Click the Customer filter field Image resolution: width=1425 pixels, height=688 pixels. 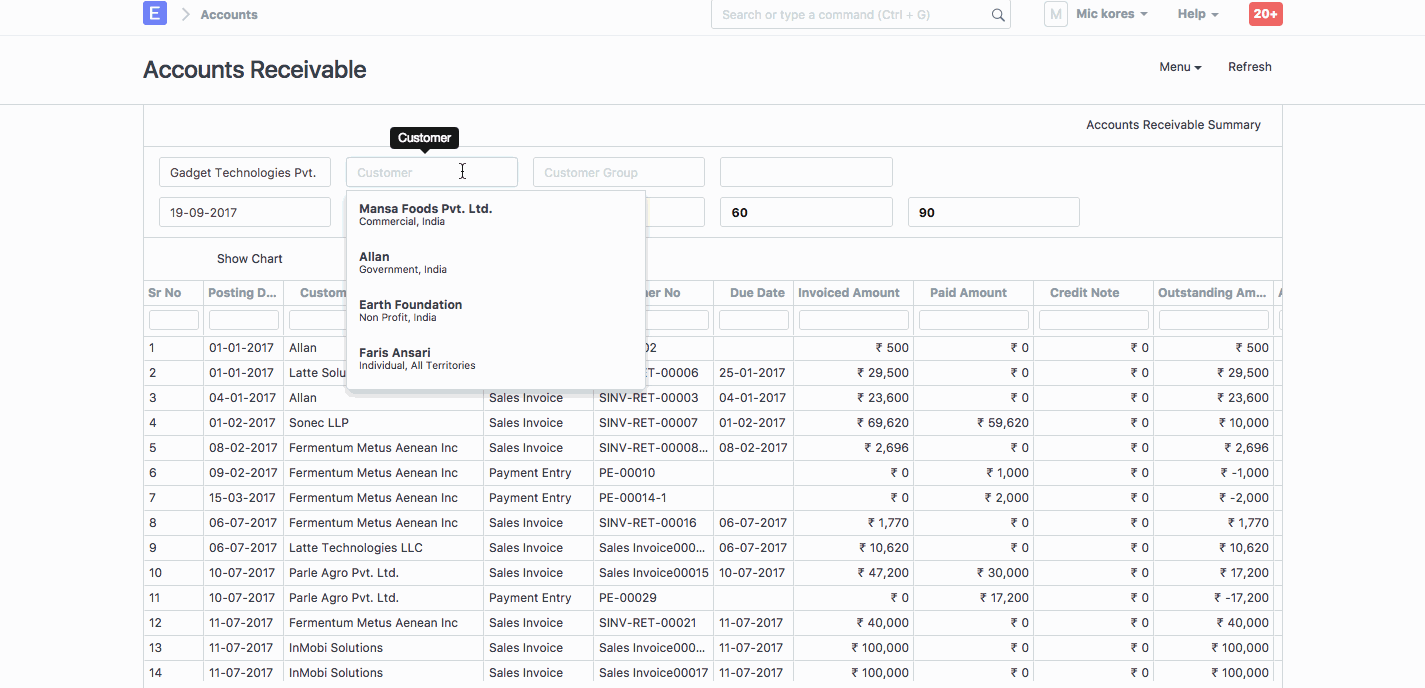tap(432, 172)
